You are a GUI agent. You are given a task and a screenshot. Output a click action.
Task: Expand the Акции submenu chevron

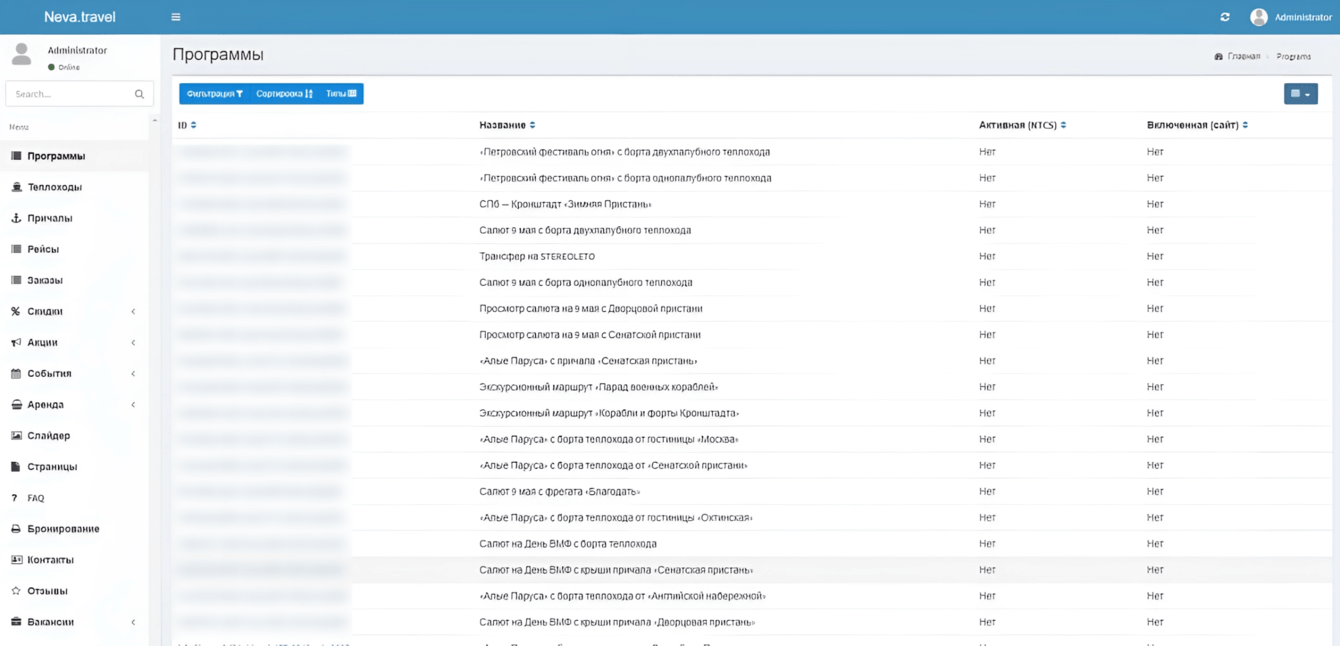click(x=133, y=342)
